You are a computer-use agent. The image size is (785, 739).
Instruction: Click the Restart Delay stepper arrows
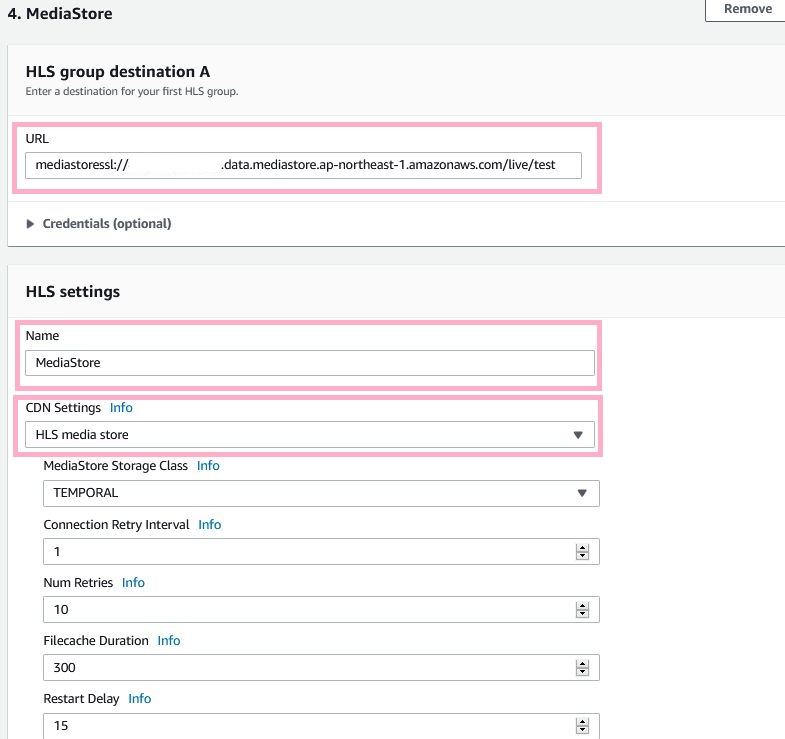pyautogui.click(x=582, y=725)
